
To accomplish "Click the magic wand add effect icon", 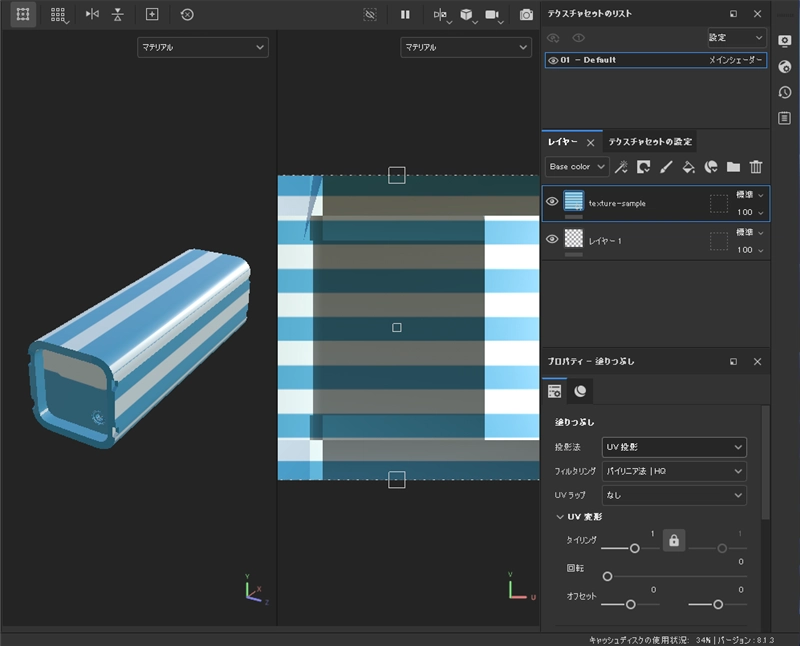I will pos(621,167).
